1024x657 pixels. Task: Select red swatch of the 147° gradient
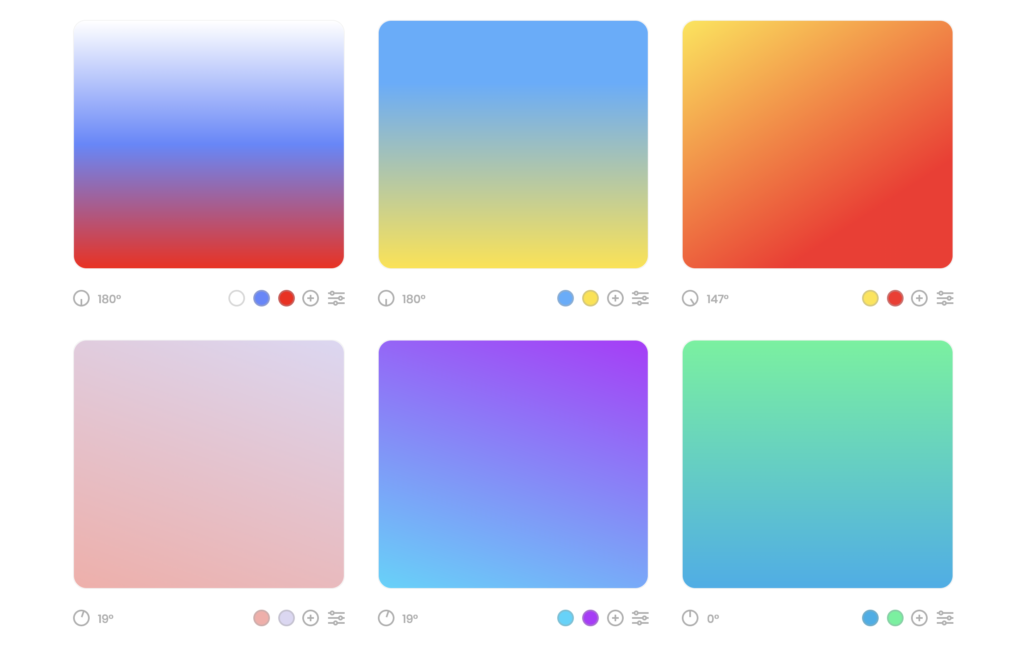(895, 298)
